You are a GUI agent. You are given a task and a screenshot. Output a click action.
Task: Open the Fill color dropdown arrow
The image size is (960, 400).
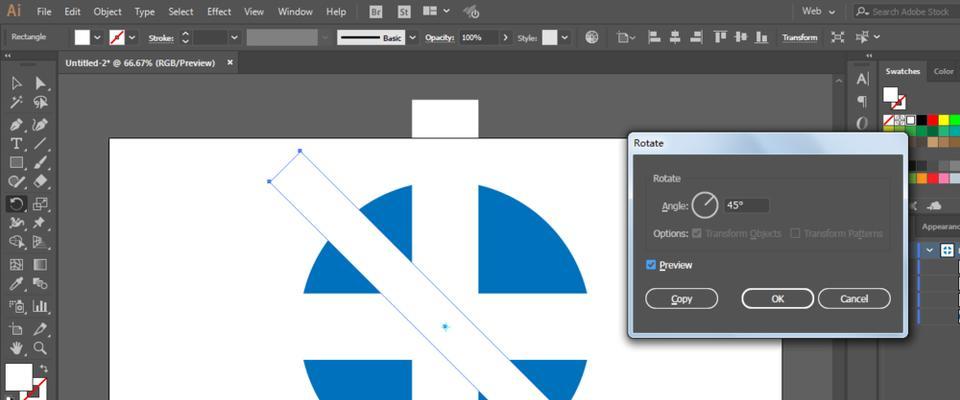tap(97, 37)
